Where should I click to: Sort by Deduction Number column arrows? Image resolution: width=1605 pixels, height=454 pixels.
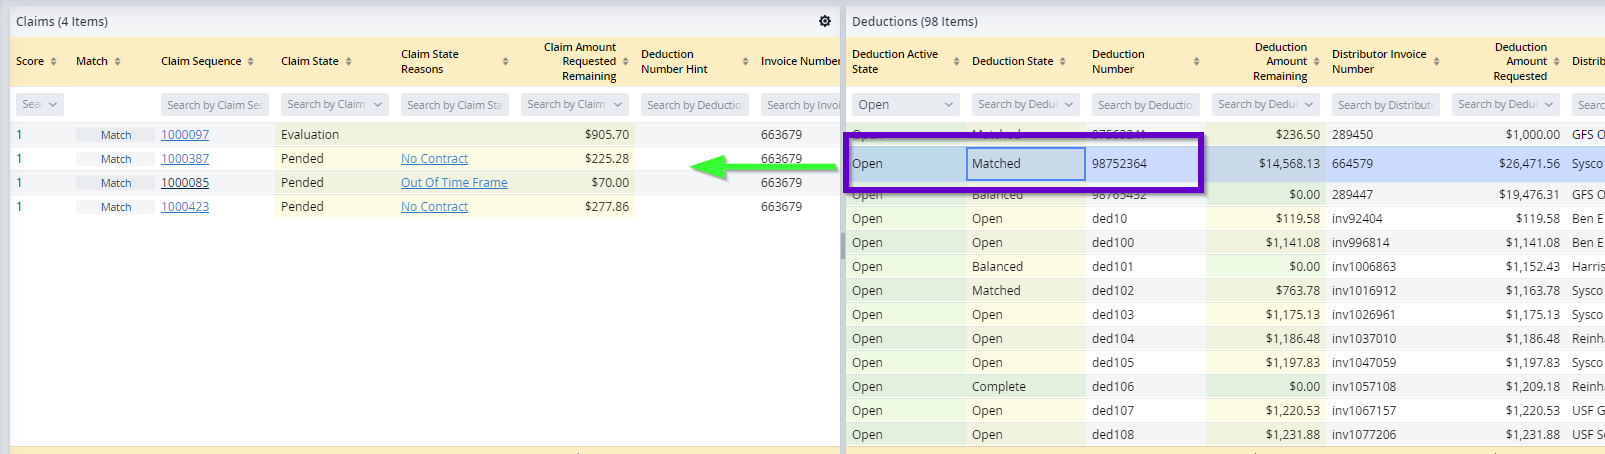tap(1197, 62)
